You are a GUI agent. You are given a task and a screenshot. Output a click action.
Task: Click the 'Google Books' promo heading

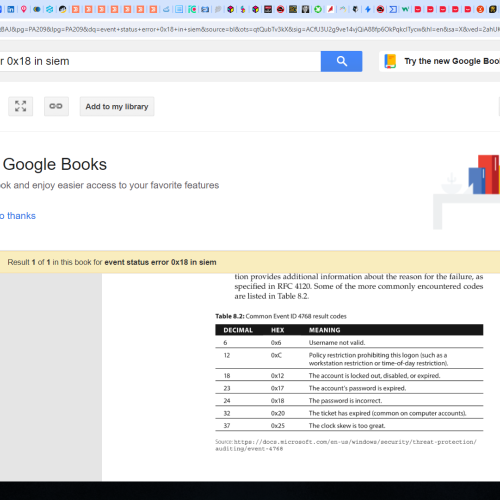tap(55, 164)
